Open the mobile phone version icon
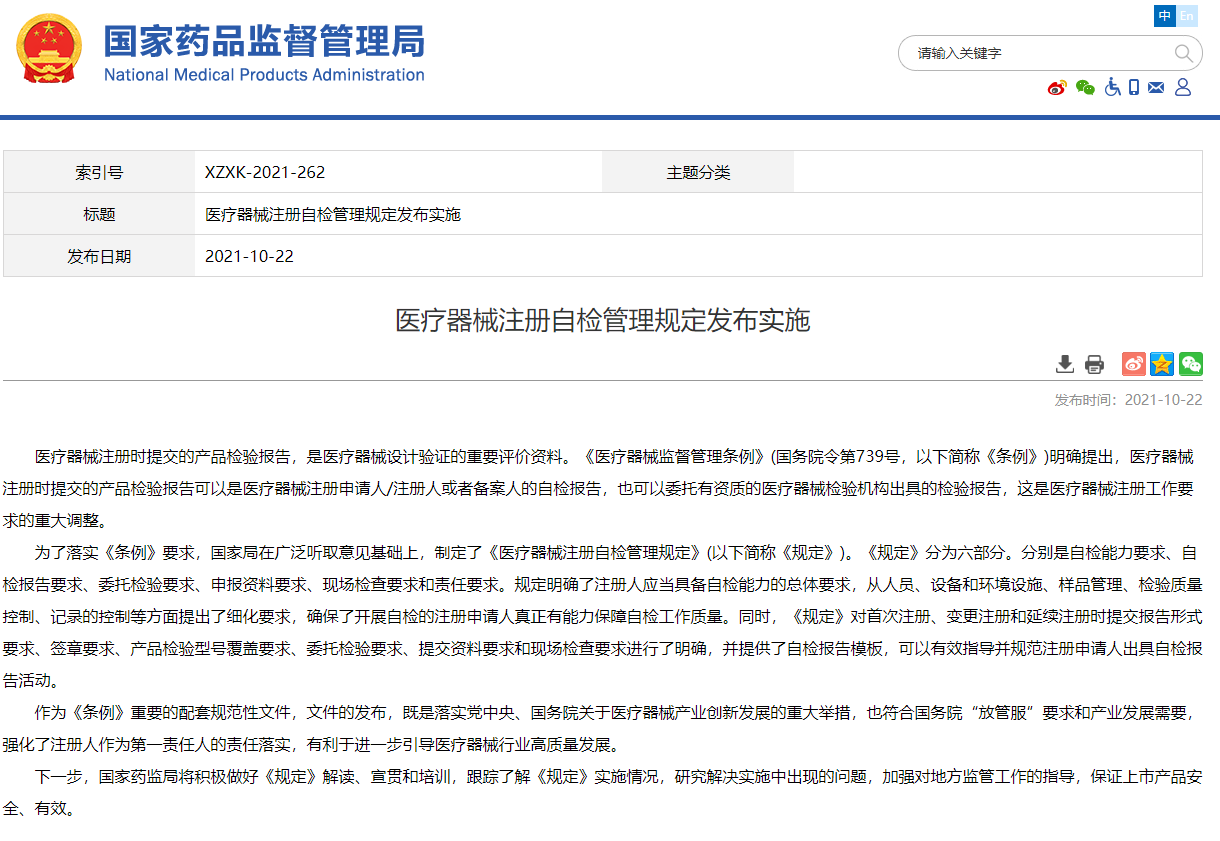 [1134, 88]
